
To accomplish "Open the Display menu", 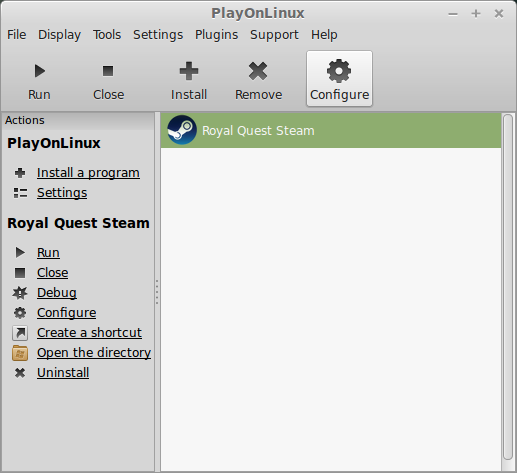I will click(x=59, y=35).
